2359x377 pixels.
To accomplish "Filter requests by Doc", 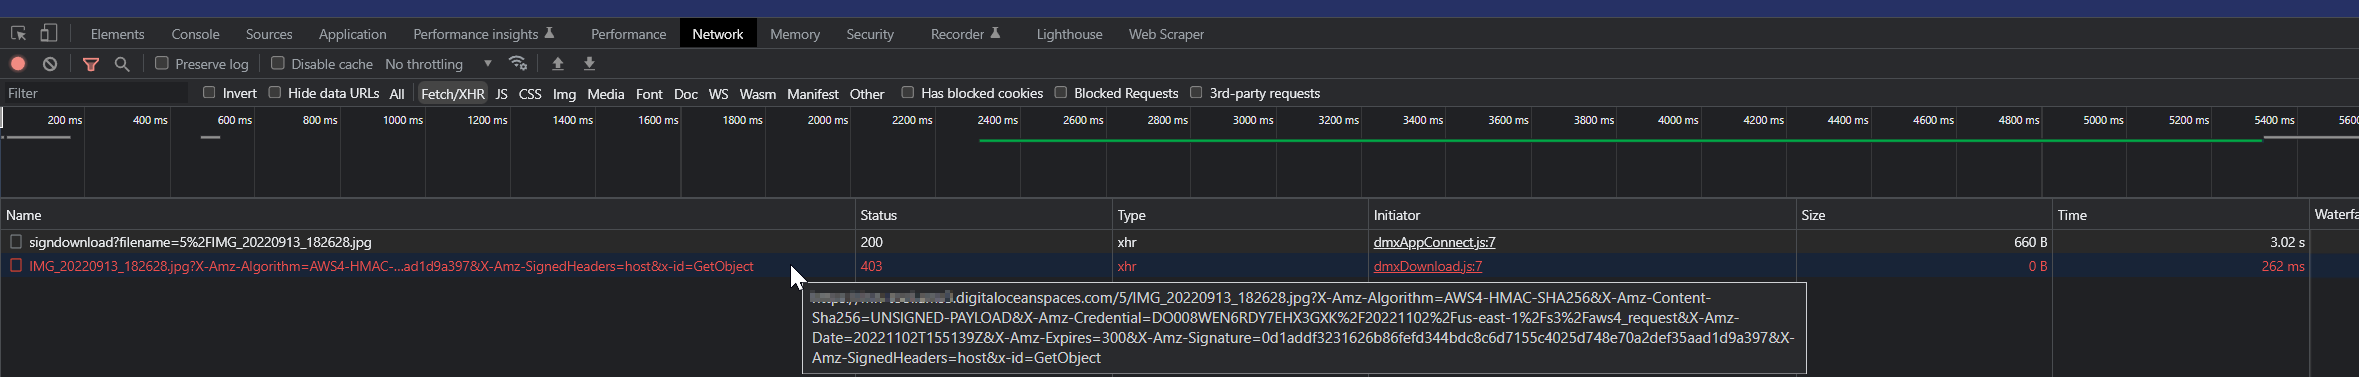I will (x=686, y=94).
